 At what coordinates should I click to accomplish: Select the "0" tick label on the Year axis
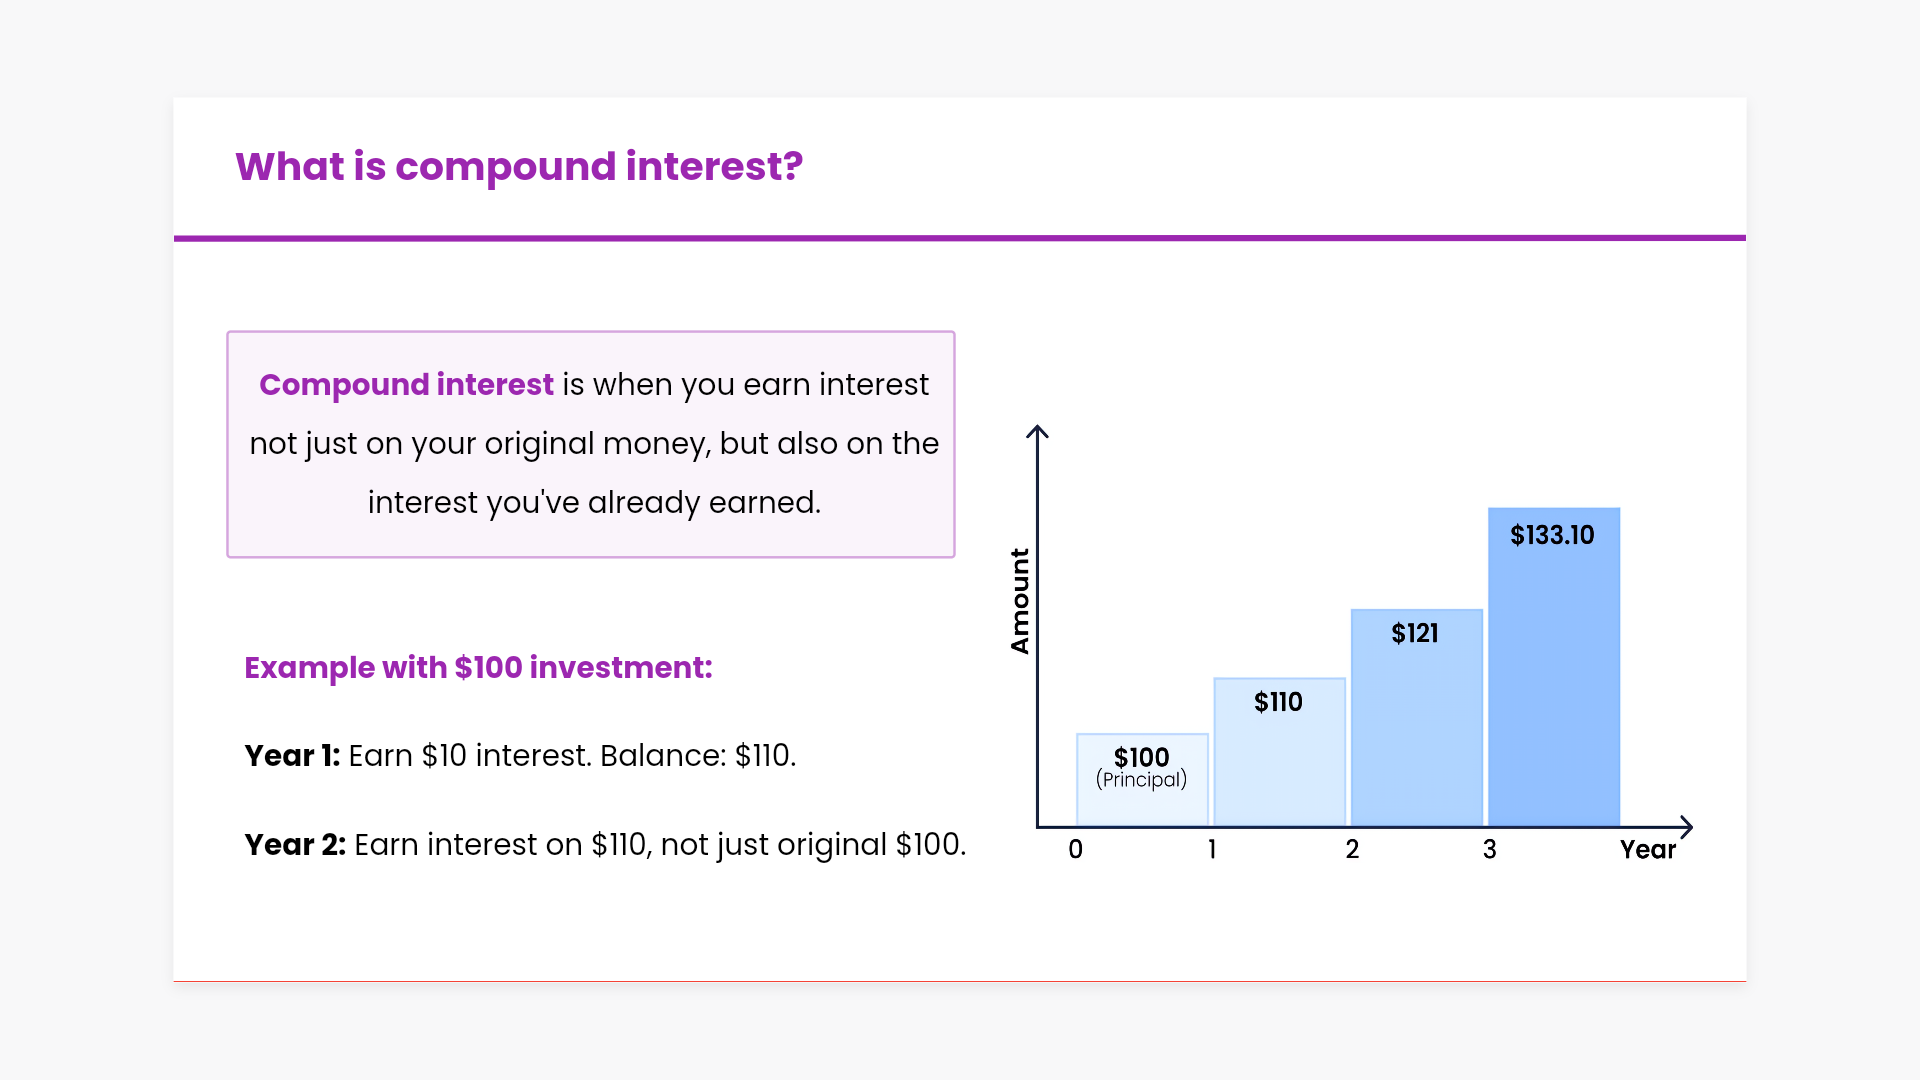click(1075, 850)
